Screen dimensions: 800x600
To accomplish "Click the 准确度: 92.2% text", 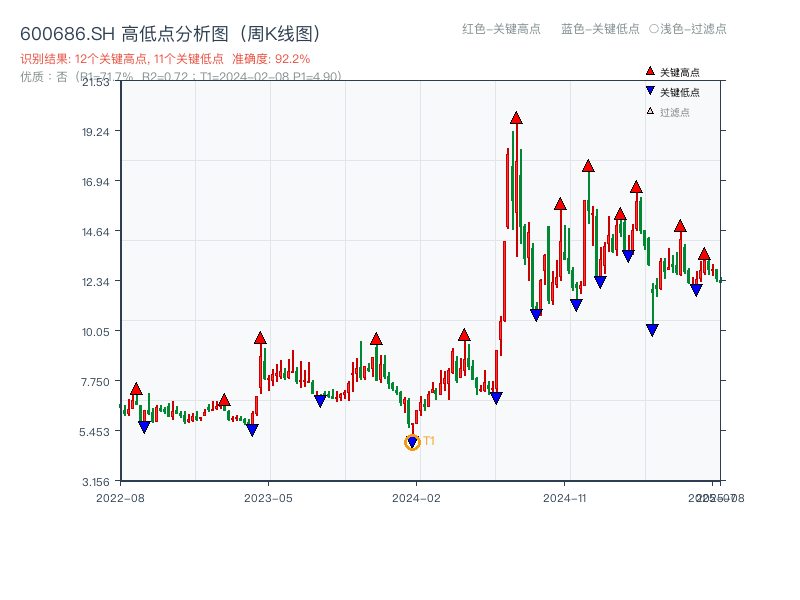I will point(271,59).
